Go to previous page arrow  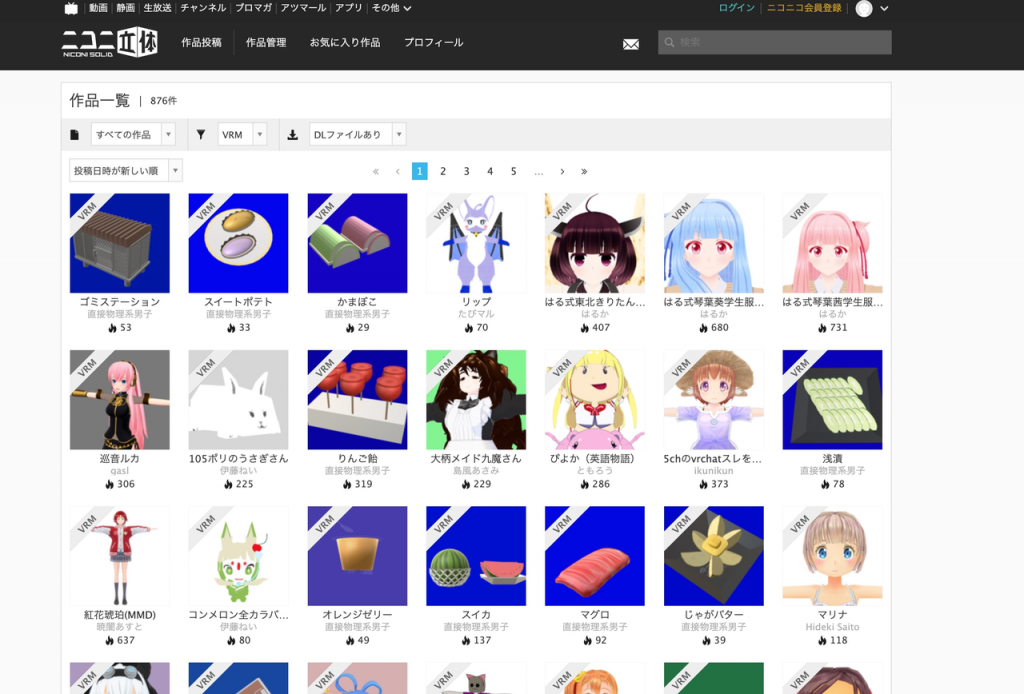[x=398, y=171]
